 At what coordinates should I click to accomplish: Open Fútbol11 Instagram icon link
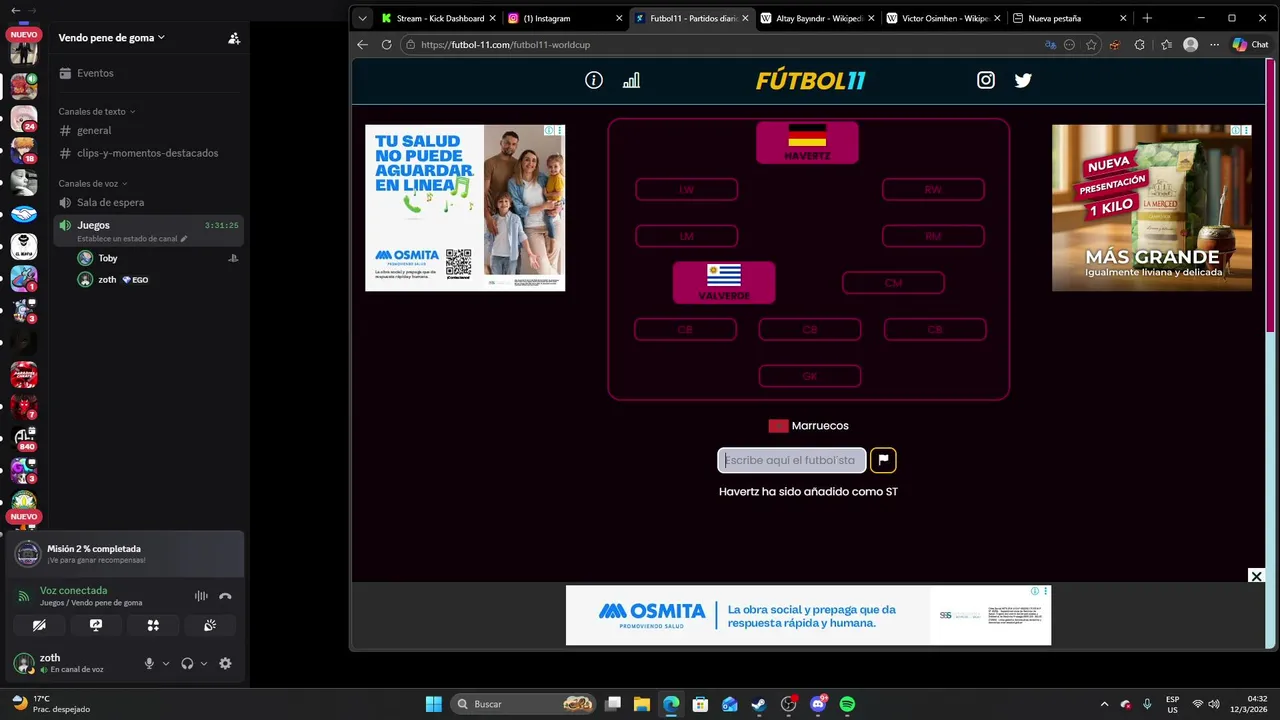click(986, 80)
